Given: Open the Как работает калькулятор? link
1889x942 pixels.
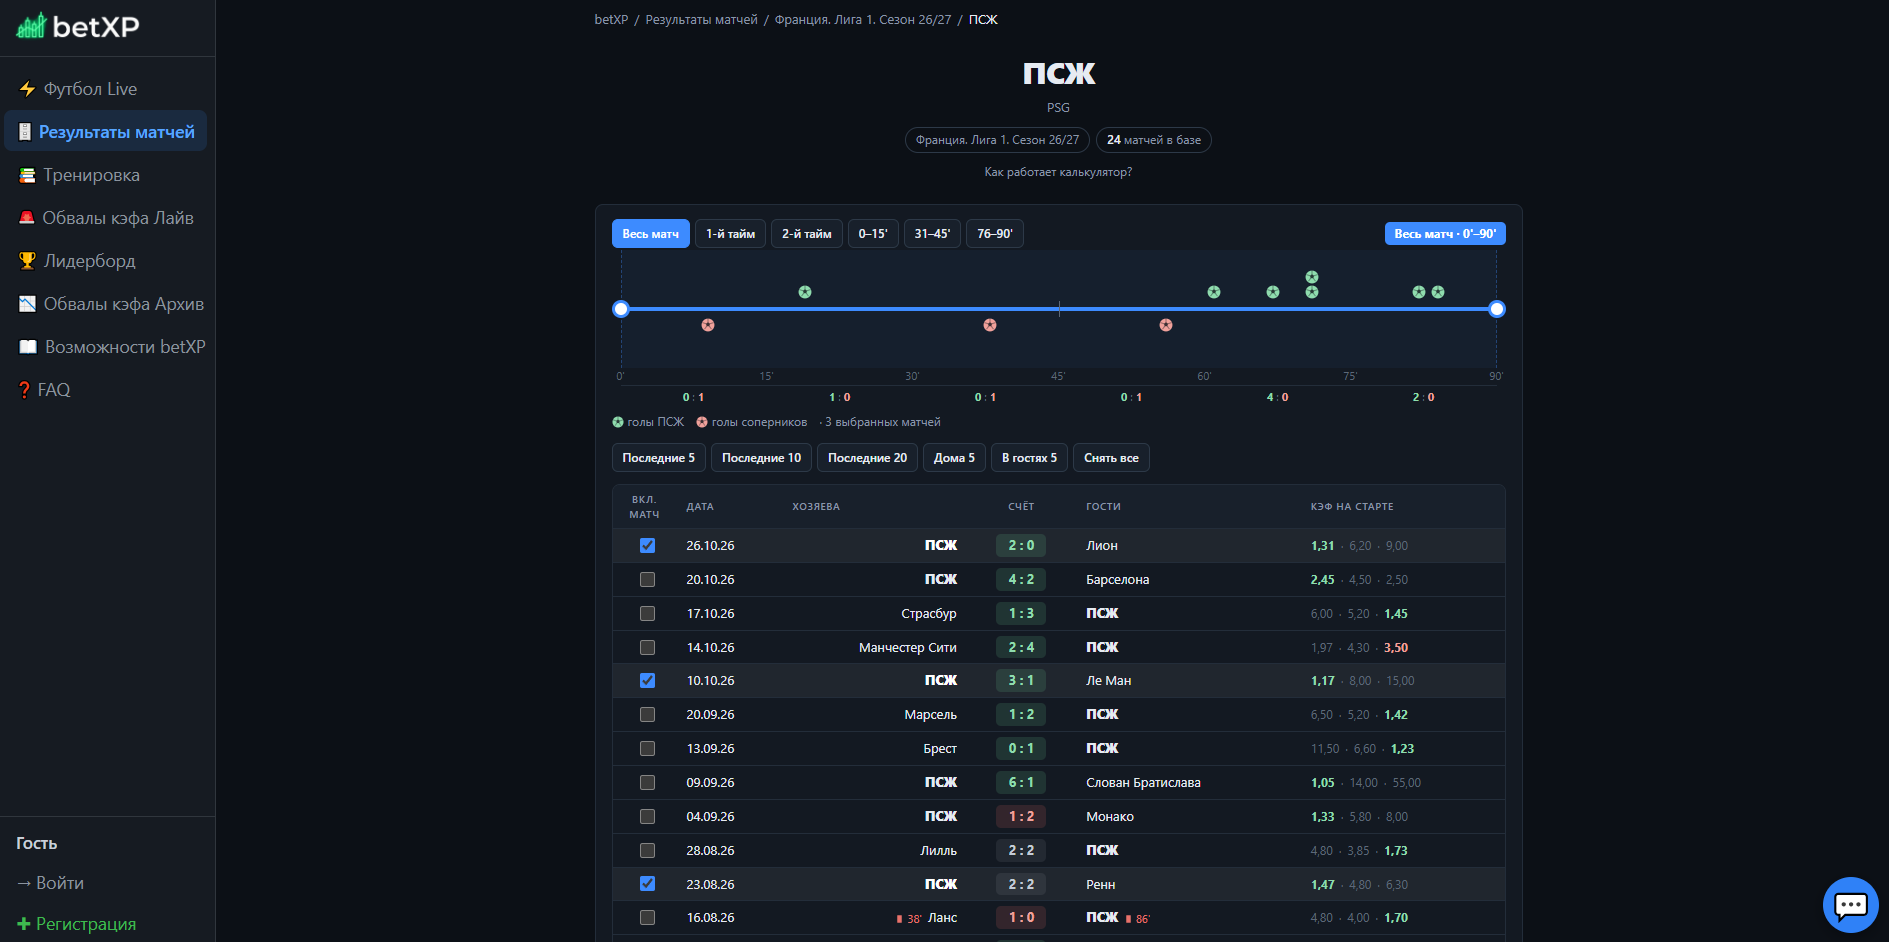Looking at the screenshot, I should point(1058,172).
